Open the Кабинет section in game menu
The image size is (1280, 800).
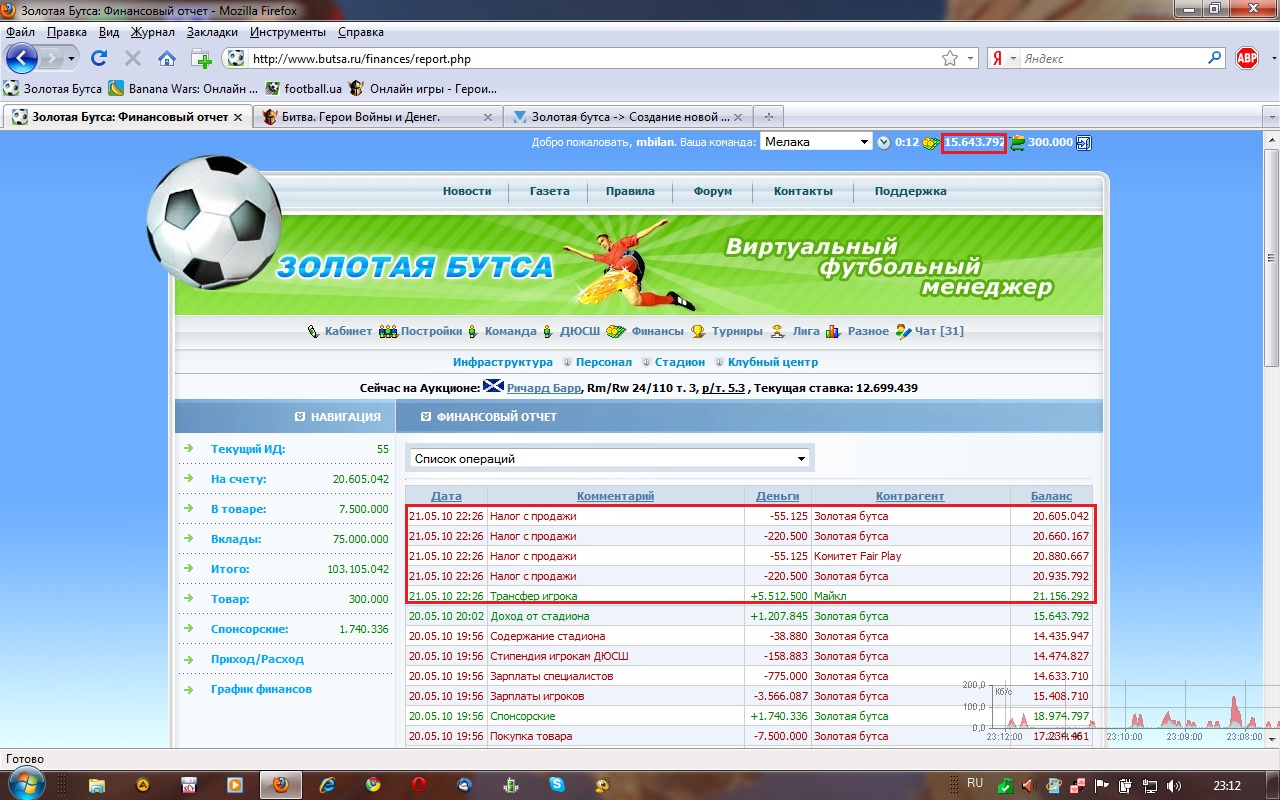pyautogui.click(x=347, y=331)
